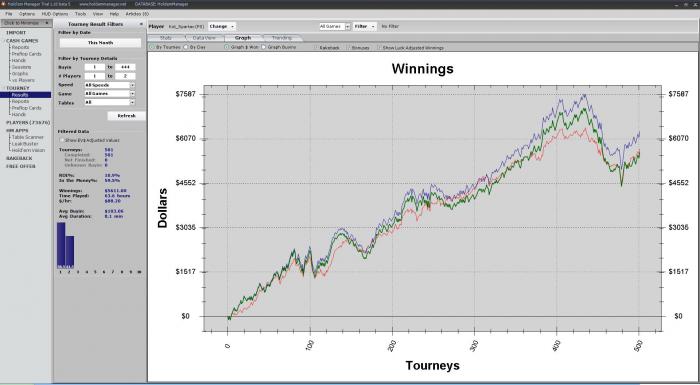Click the Refresh button
700x385 pixels.
coord(126,116)
